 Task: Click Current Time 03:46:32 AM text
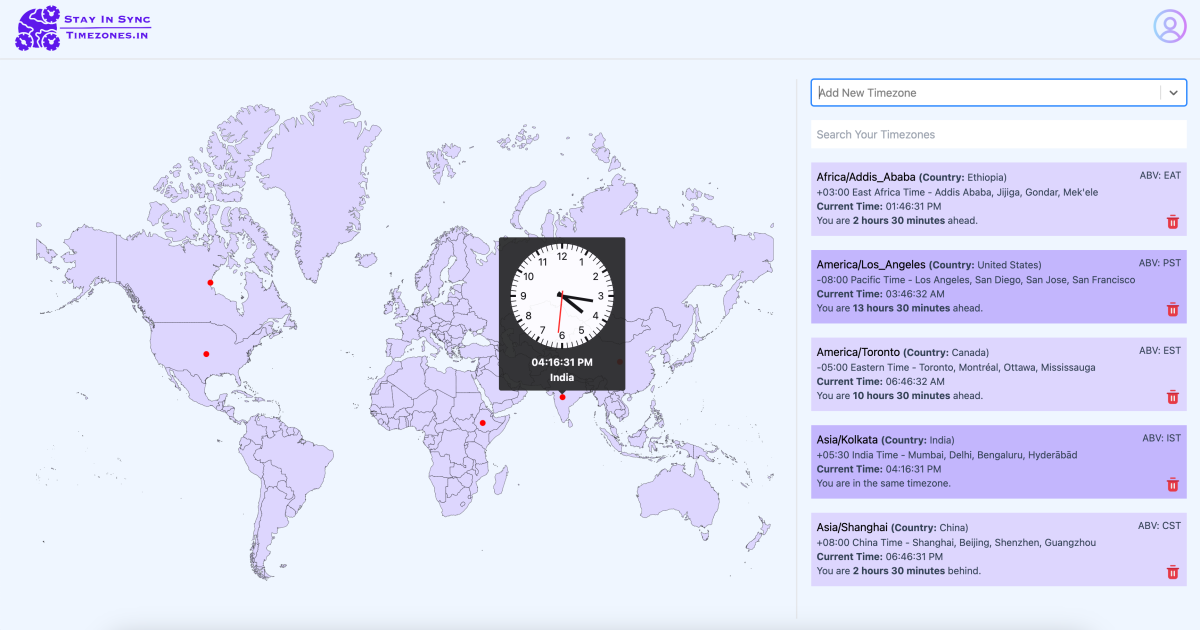[881, 294]
